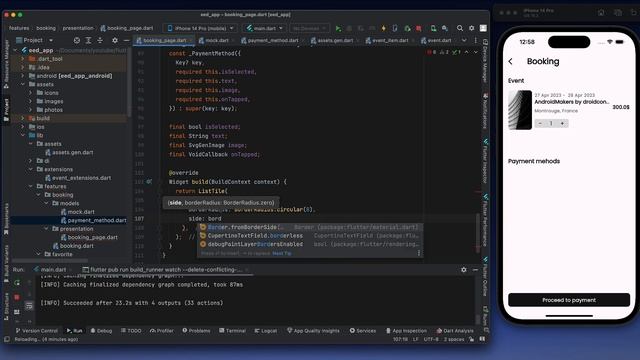Viewport: 640px width, 360px height.
Task: Tap AndroidMakers event thumbnail on phone
Action: pyautogui.click(x=520, y=110)
